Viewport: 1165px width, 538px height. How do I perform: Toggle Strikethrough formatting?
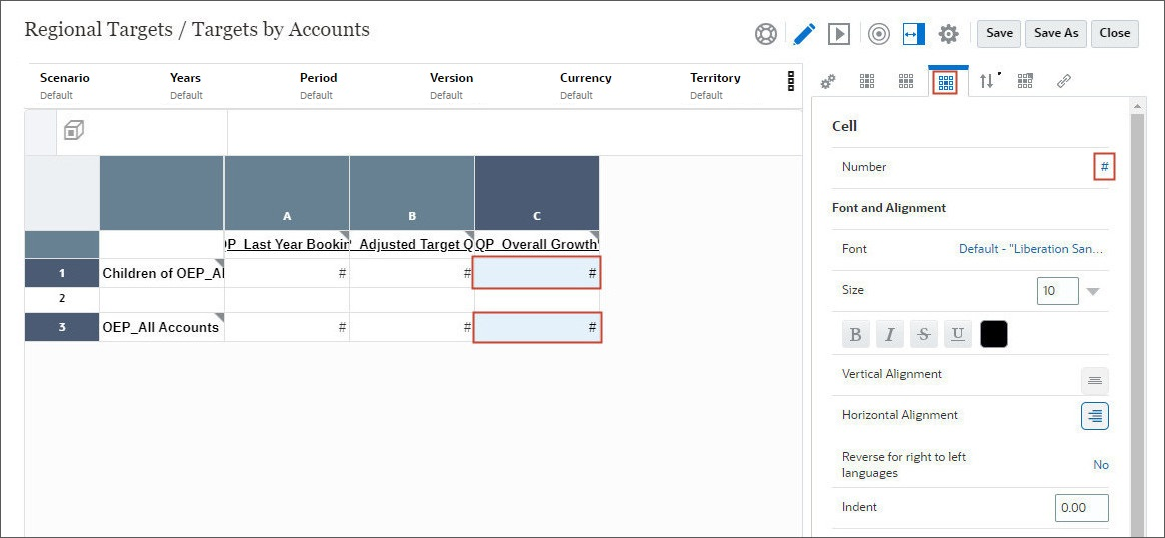point(924,334)
